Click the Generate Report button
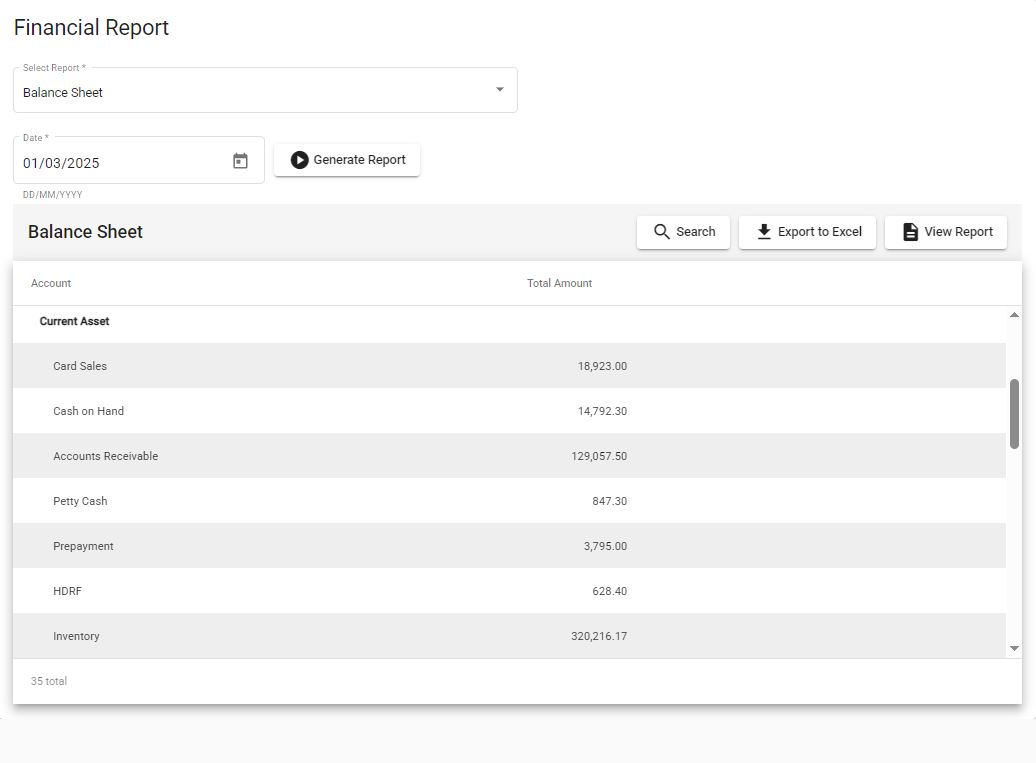The image size is (1036, 763). tap(347, 160)
